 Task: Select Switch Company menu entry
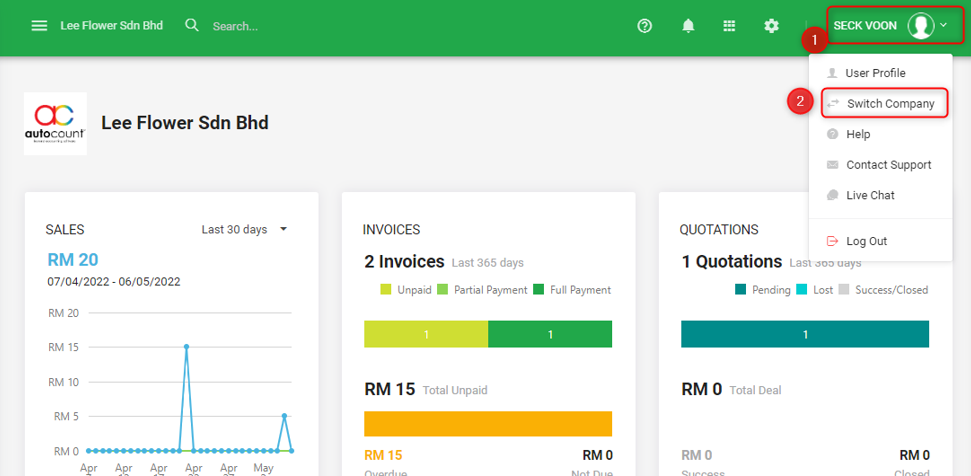(x=884, y=103)
